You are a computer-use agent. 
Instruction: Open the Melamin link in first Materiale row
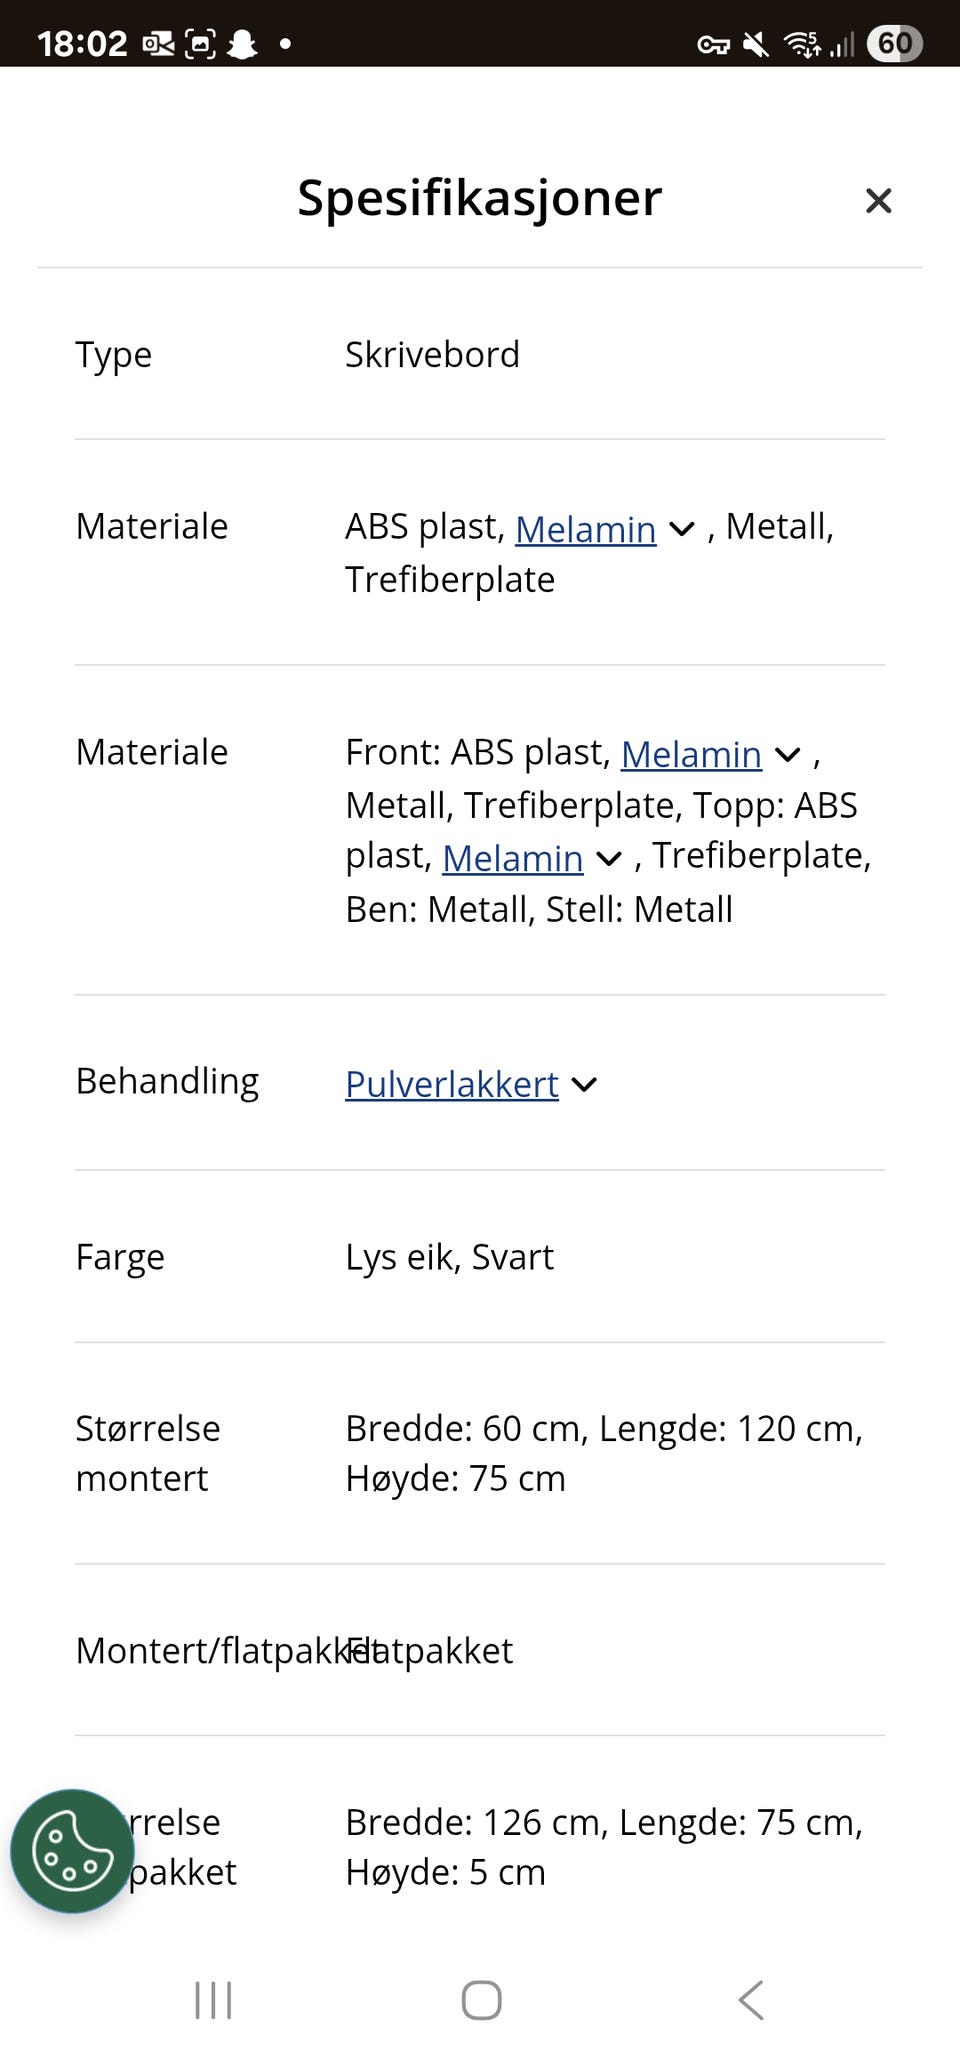585,529
